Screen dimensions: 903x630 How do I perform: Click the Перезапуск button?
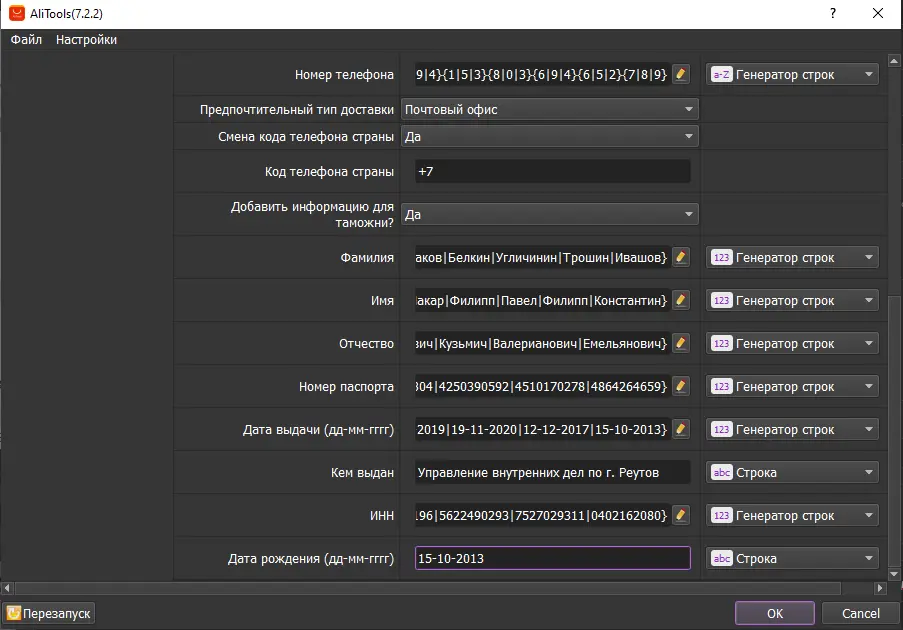click(x=49, y=613)
